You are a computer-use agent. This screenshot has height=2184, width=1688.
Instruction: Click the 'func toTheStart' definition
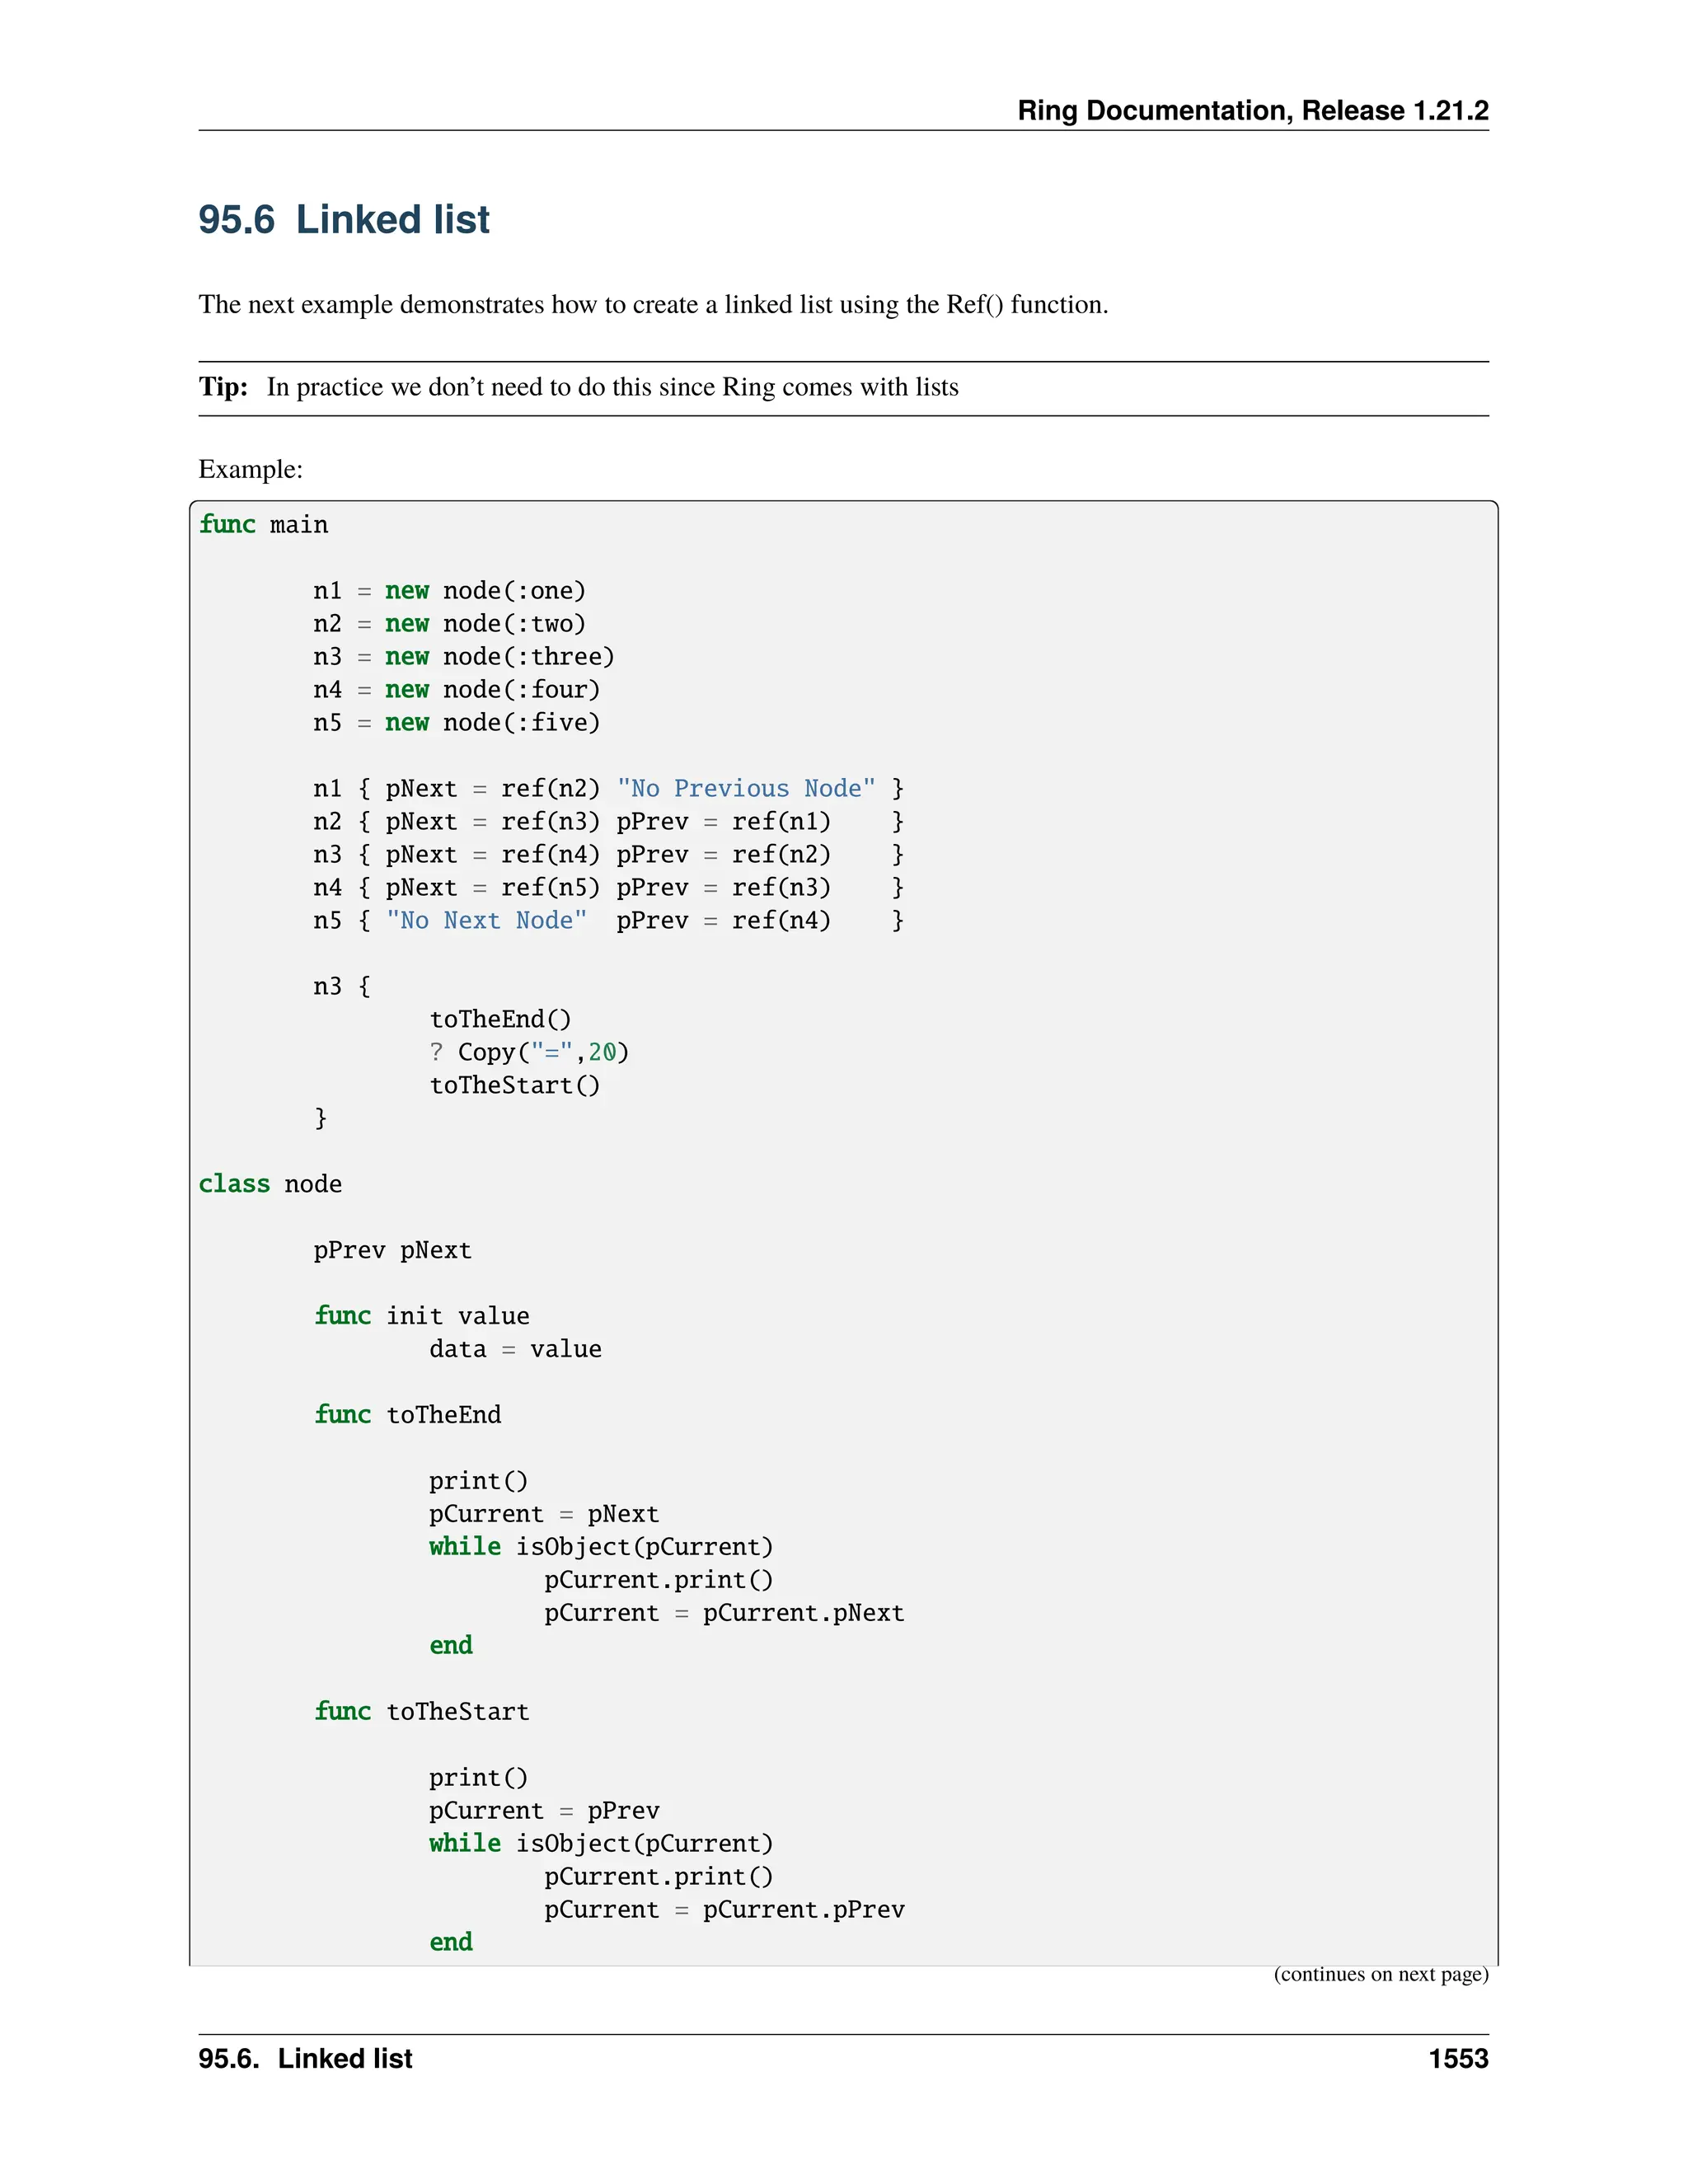click(x=421, y=1712)
